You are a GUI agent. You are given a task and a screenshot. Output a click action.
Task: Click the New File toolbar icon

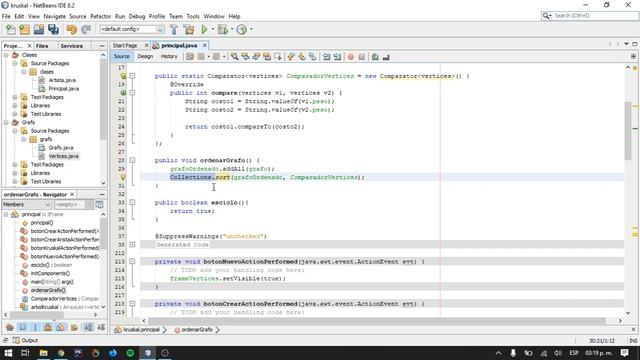(x=11, y=29)
